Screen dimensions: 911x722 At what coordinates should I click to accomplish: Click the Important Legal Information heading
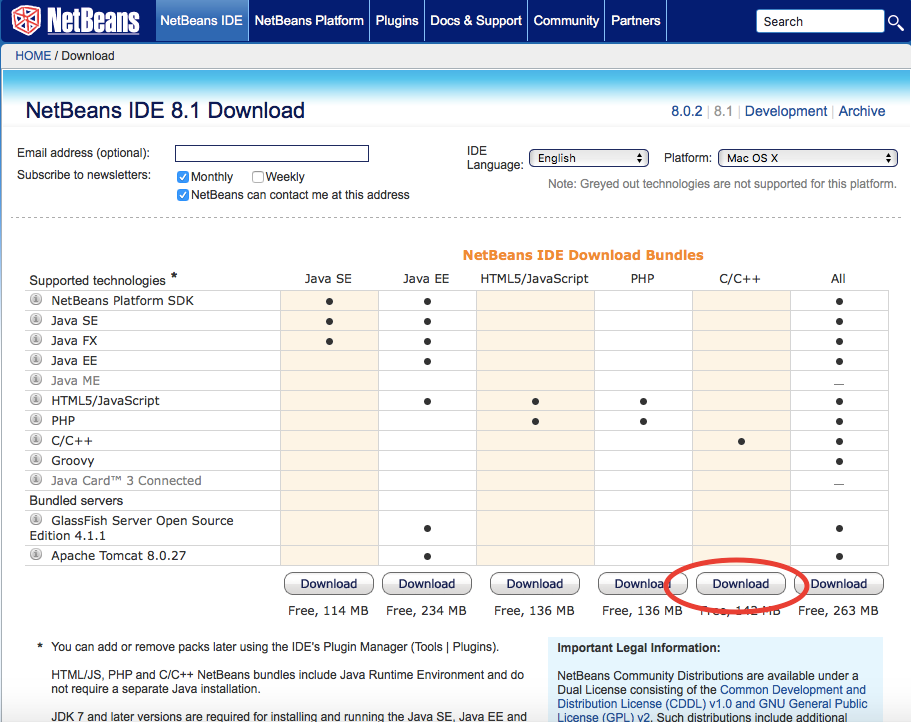639,648
